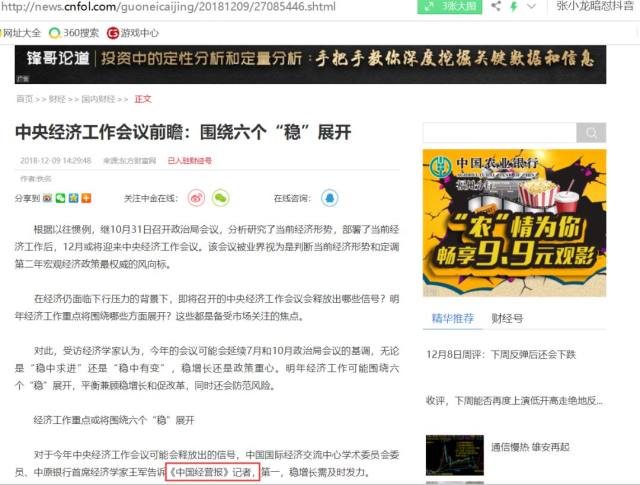Open article 收评，下周能否再度上演低开高走

[514, 401]
